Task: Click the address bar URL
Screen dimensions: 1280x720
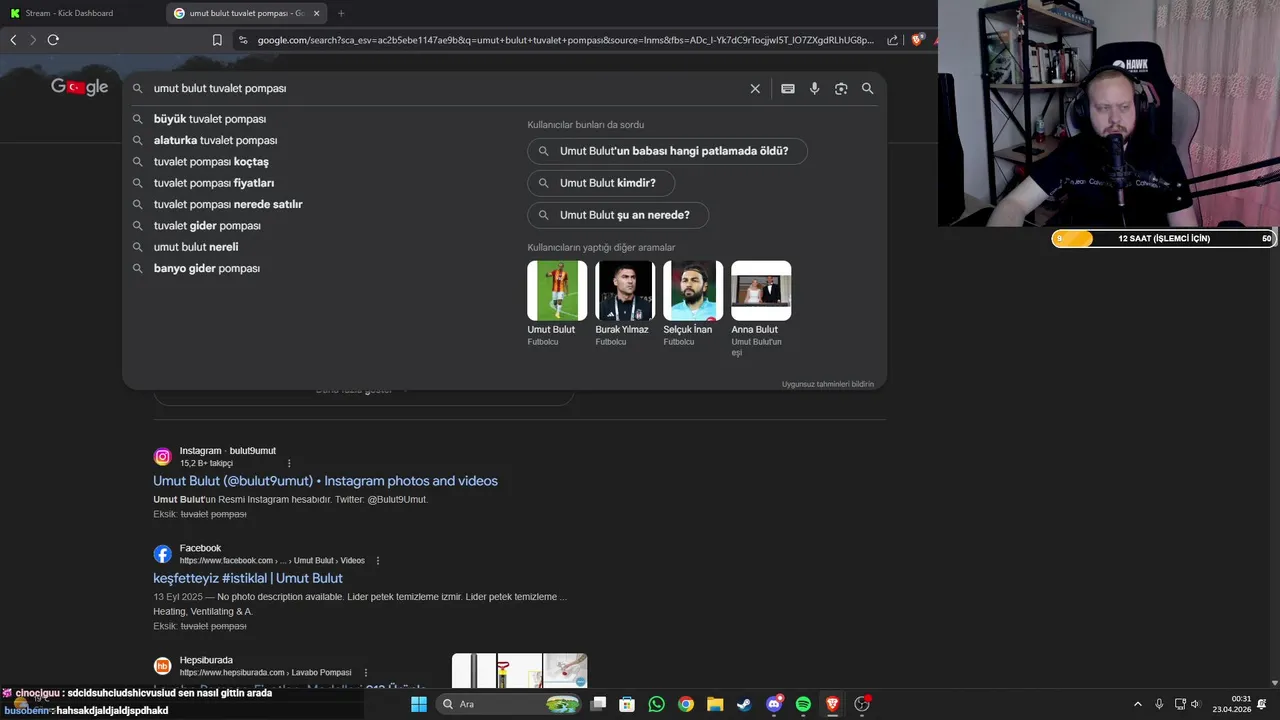Action: pos(565,40)
